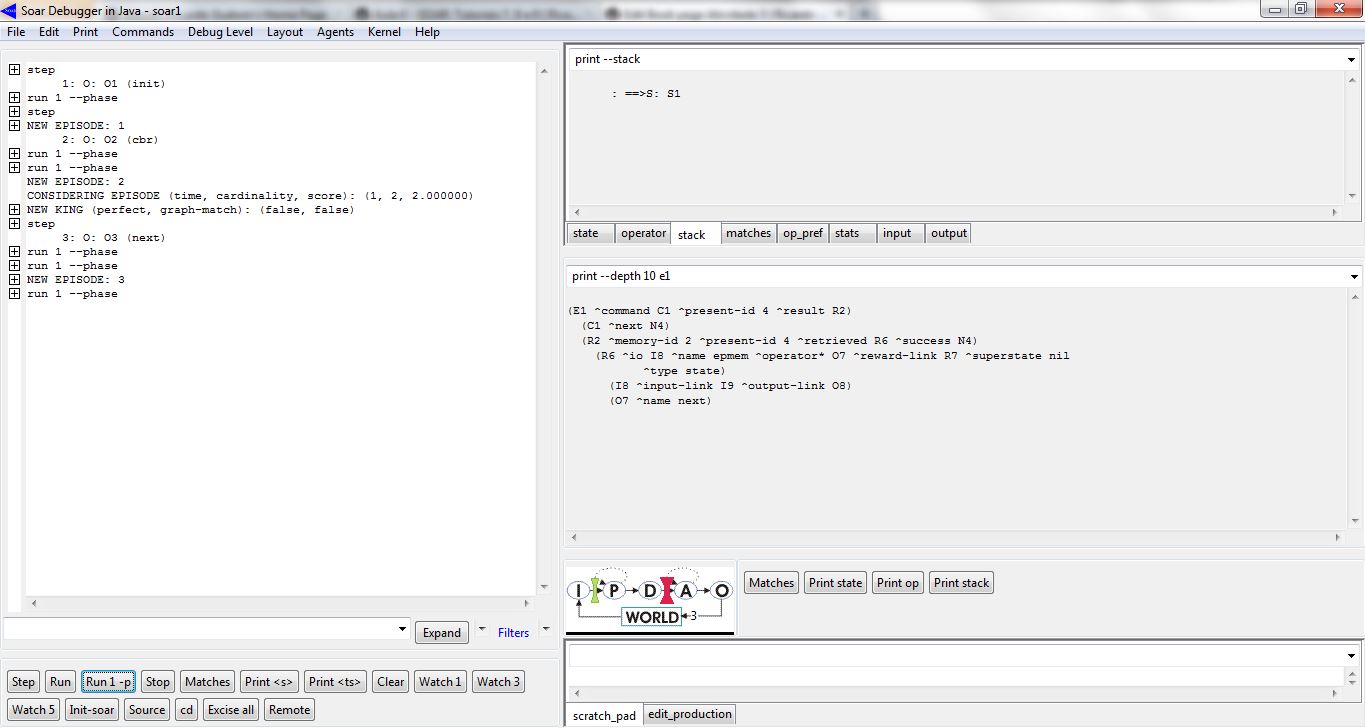Image resolution: width=1365 pixels, height=728 pixels.
Task: Open the Debug Level menu
Action: click(220, 32)
